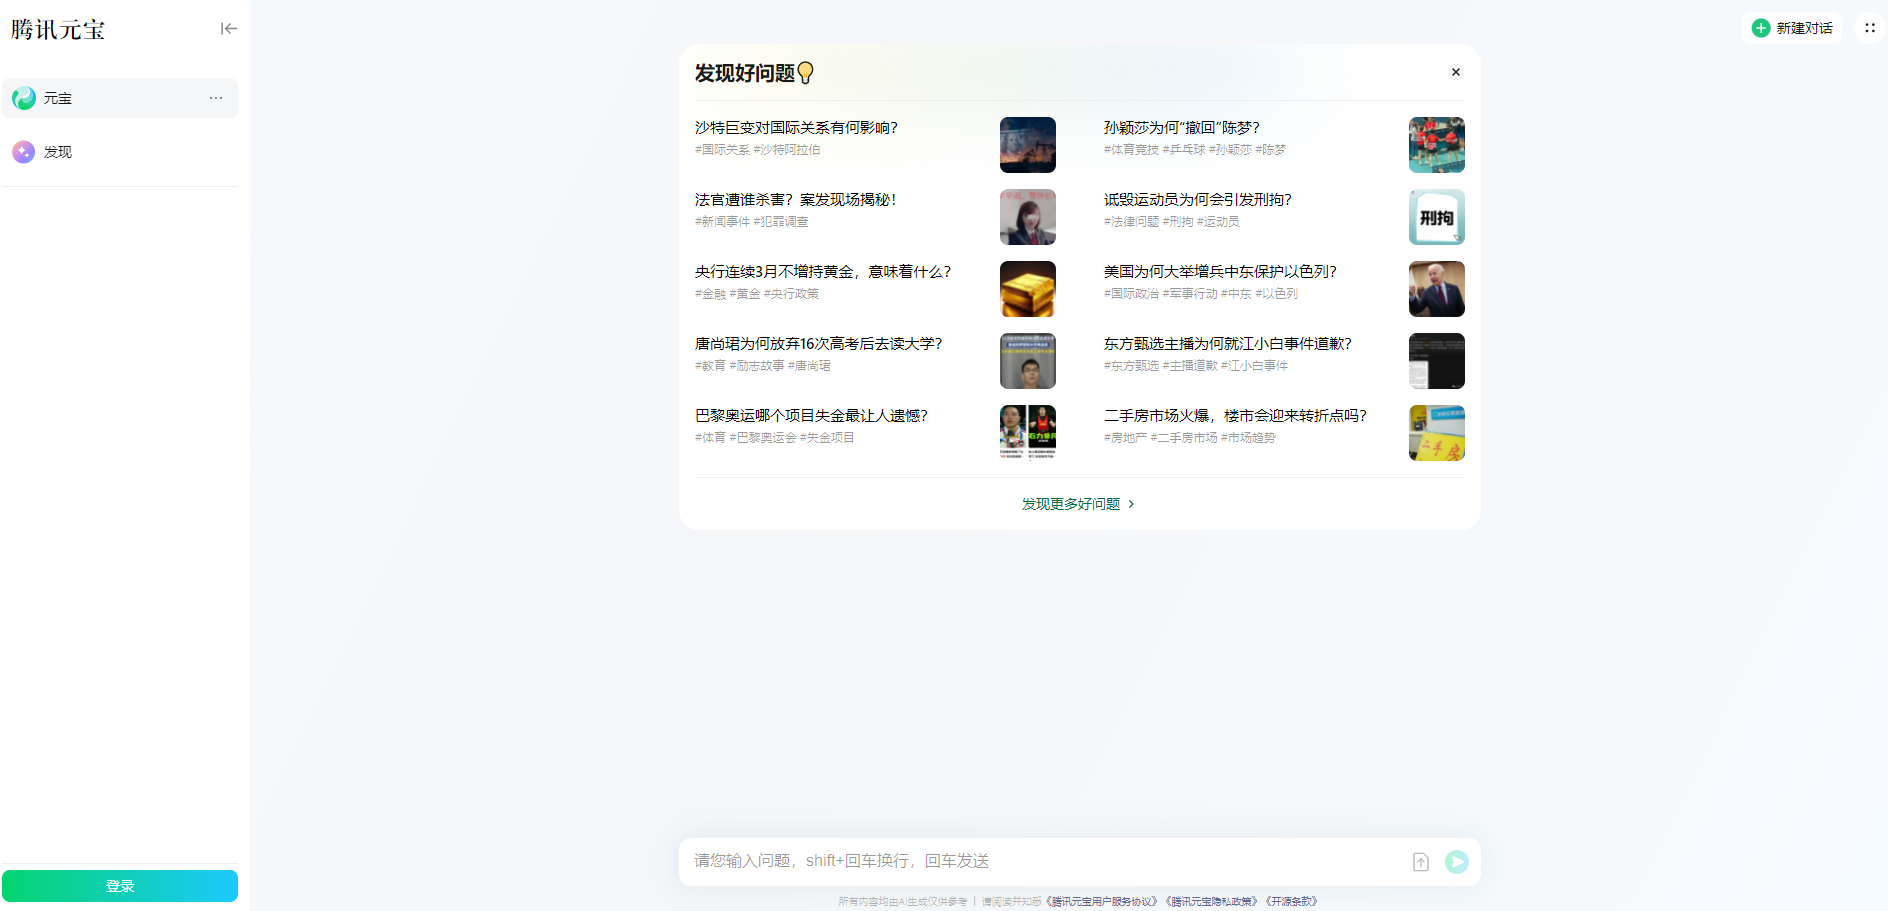The width and height of the screenshot is (1888, 911).
Task: Click thumbnail for 美国增兵中东 question
Action: click(x=1437, y=289)
